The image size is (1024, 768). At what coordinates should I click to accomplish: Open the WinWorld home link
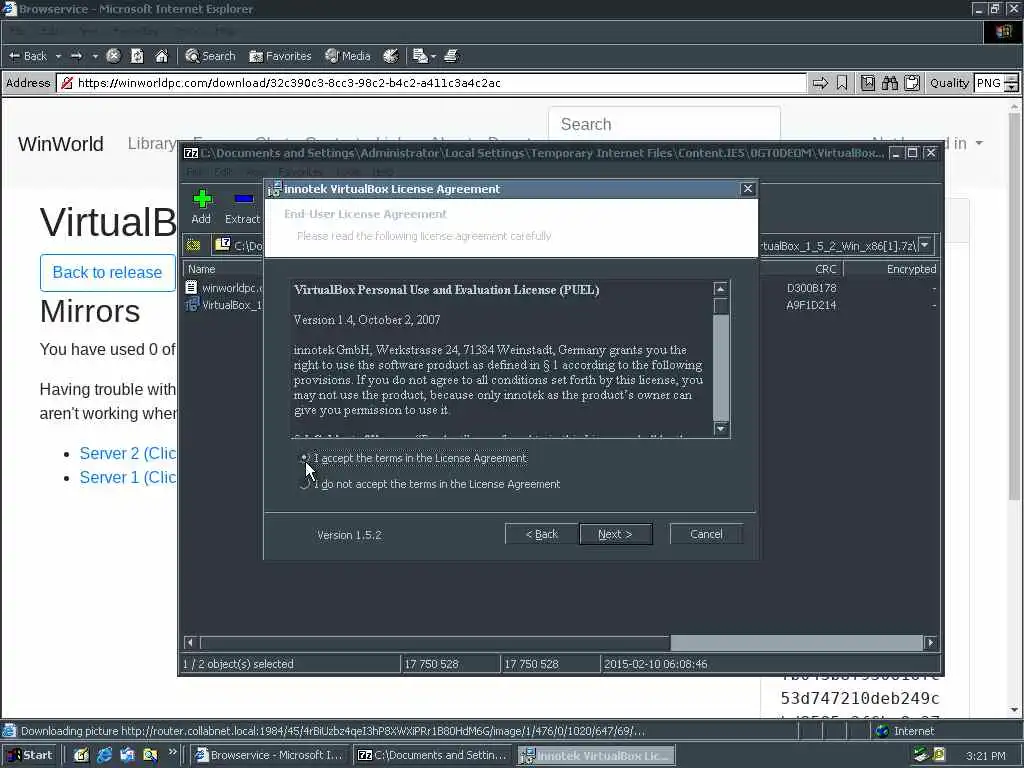tap(61, 144)
